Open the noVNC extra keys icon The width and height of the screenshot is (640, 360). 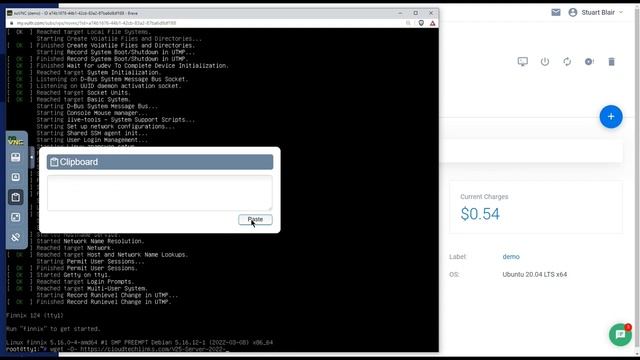tap(16, 177)
